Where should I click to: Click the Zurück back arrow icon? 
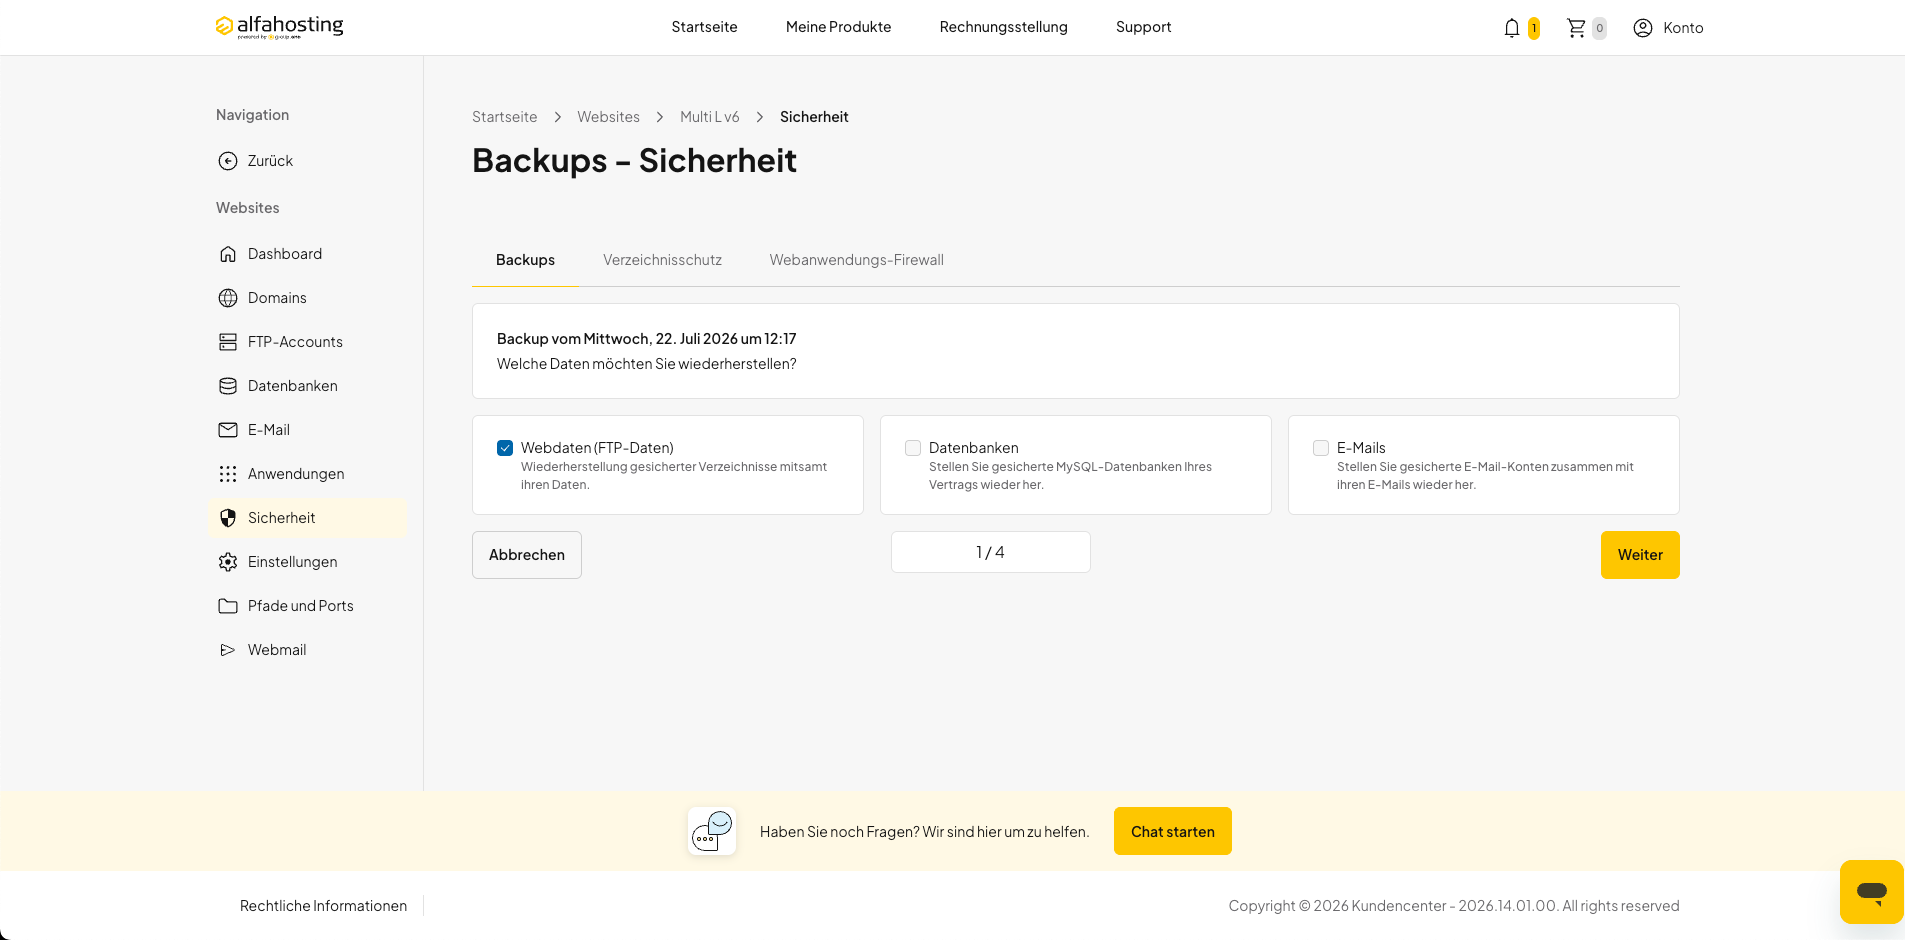[x=228, y=161]
